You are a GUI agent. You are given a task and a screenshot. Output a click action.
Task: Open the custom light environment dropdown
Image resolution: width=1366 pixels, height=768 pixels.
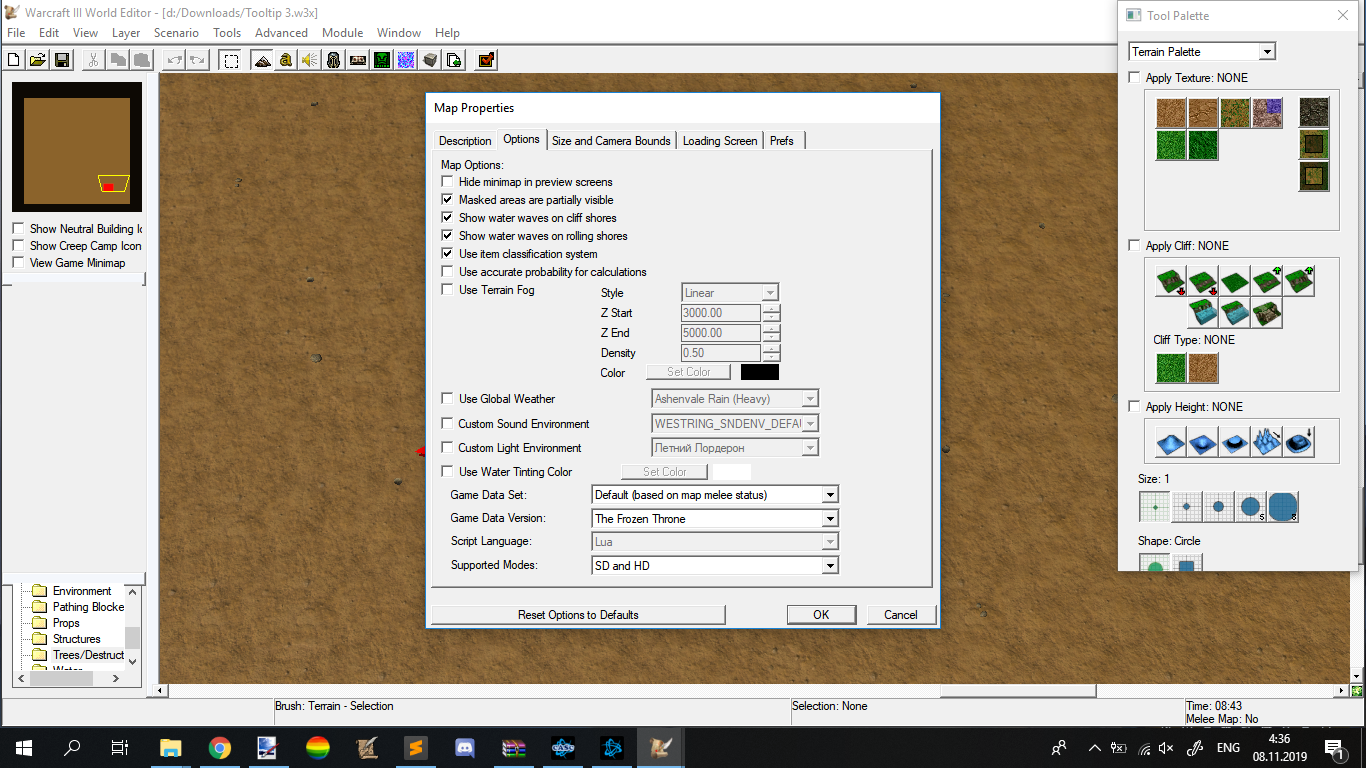click(x=735, y=448)
